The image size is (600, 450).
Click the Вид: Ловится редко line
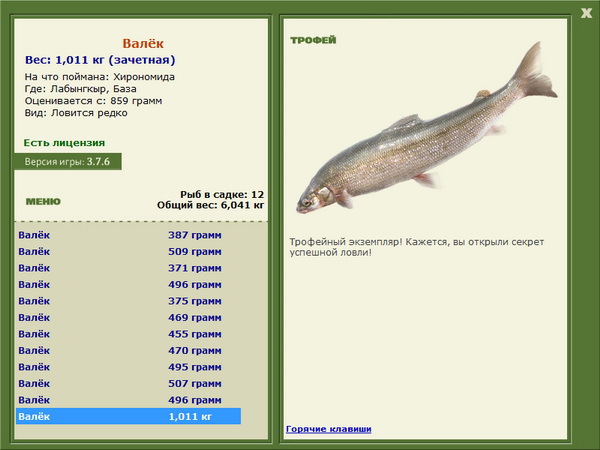pos(76,113)
